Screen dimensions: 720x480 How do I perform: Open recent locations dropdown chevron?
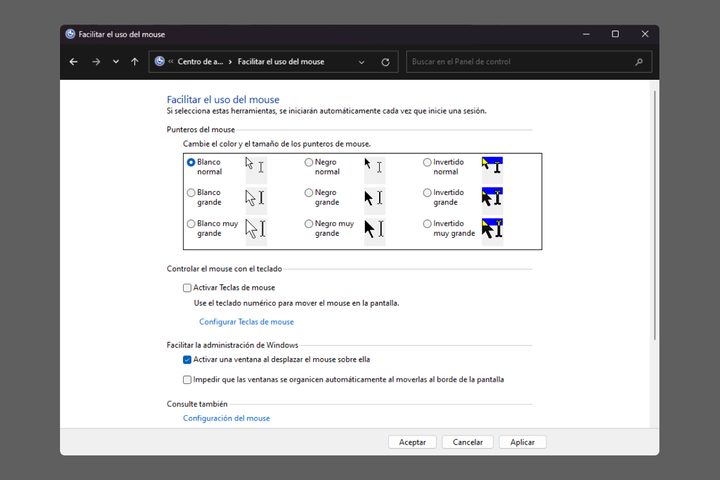click(116, 62)
